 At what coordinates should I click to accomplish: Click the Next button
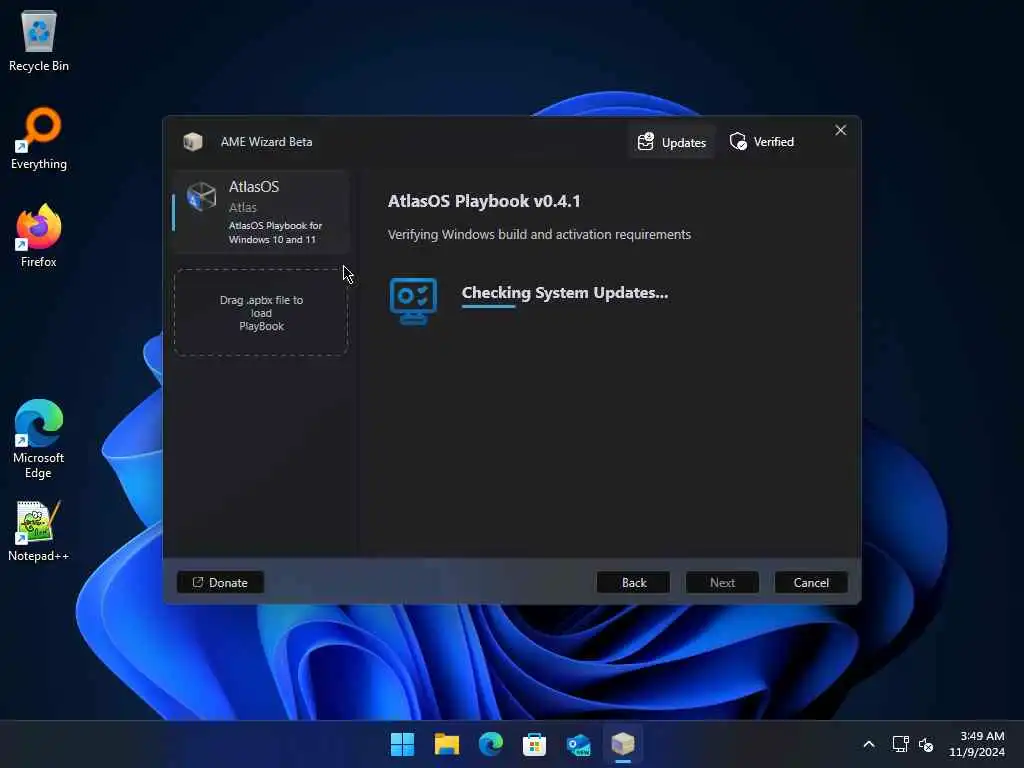pyautogui.click(x=722, y=583)
